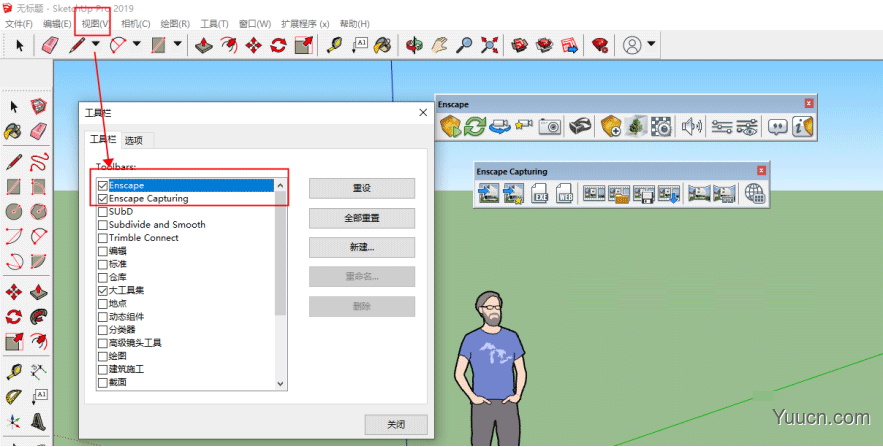Enable the 标准 toolbar checkbox

[x=102, y=264]
